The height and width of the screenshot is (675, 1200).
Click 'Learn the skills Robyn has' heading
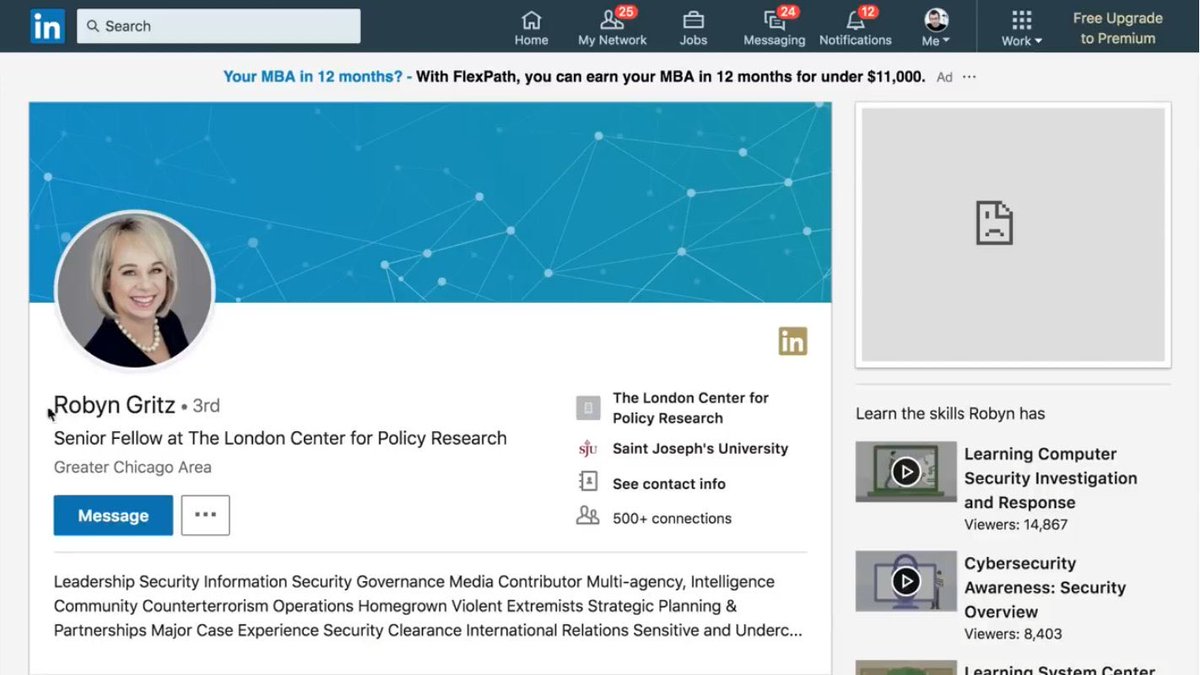pyautogui.click(x=950, y=413)
